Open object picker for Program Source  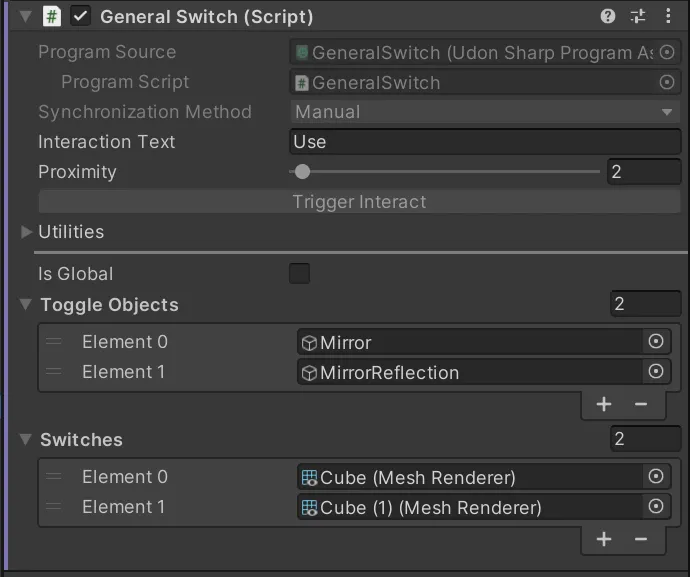point(667,52)
